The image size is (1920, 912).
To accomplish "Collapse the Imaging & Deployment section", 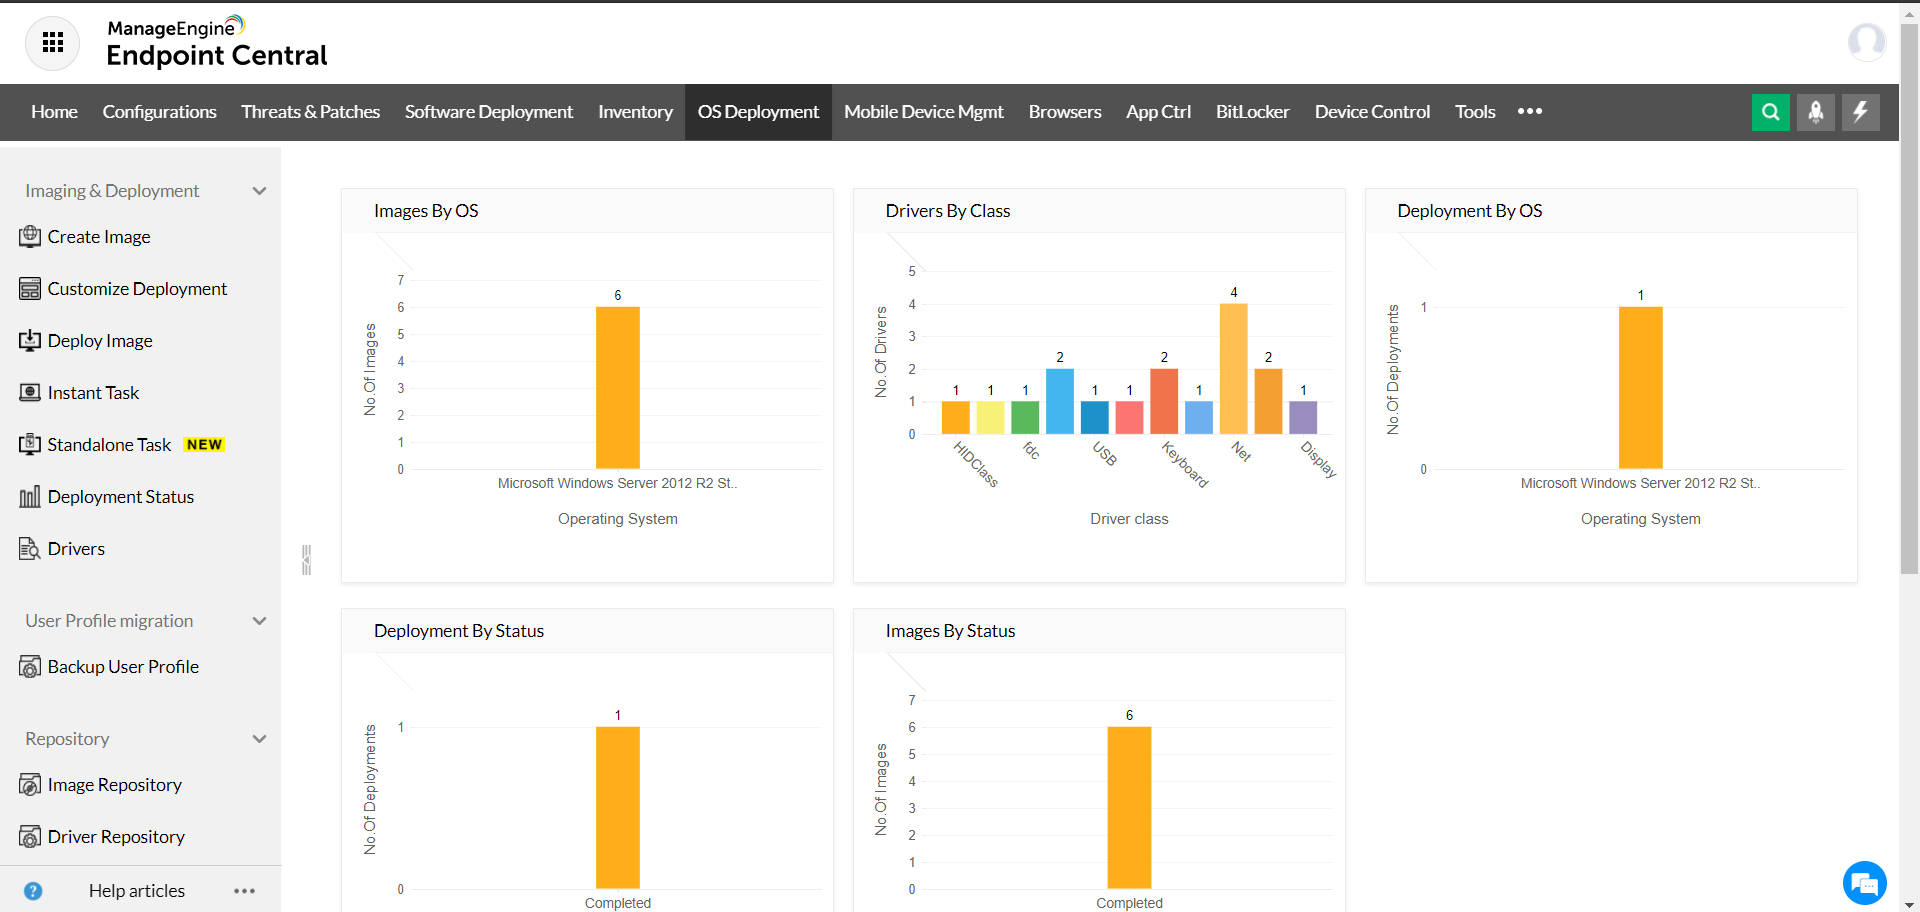I will coord(259,190).
